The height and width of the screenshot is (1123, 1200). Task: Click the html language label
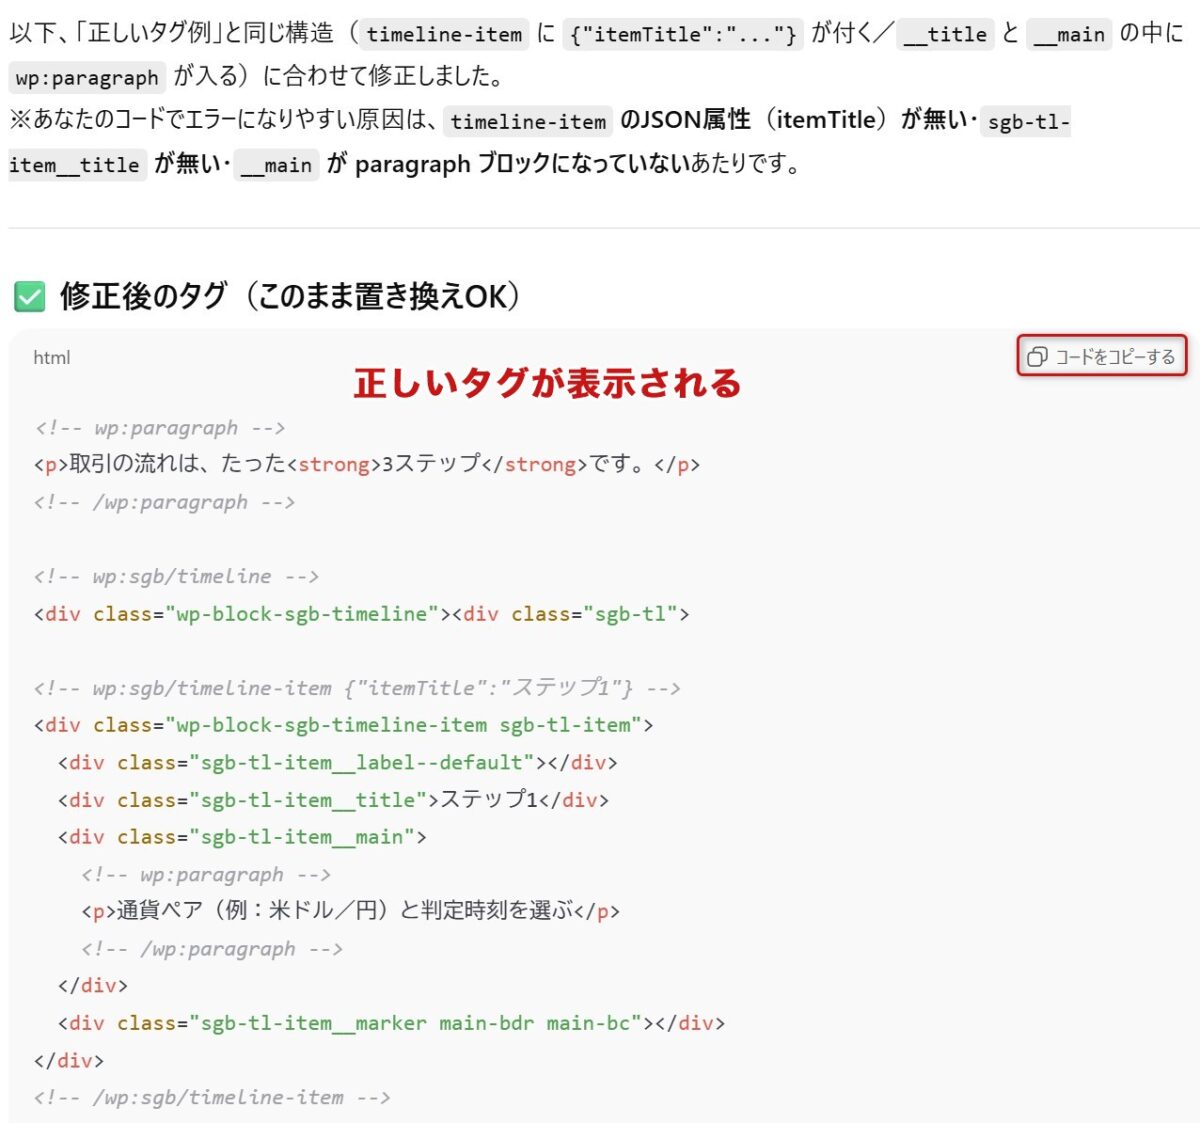pos(52,358)
